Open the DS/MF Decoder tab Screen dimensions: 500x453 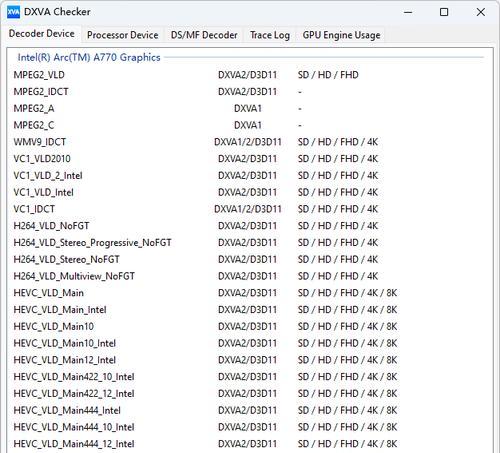[204, 35]
